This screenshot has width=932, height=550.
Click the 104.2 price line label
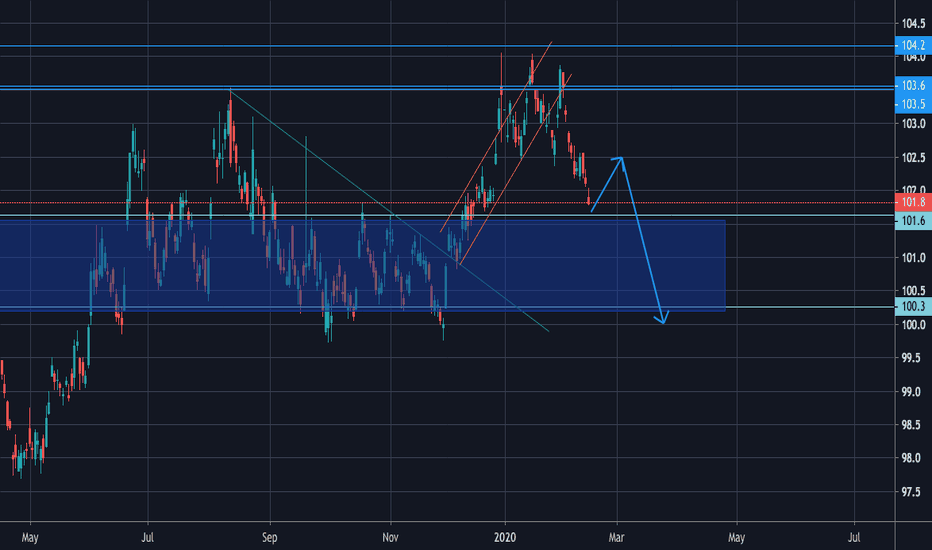click(x=913, y=45)
